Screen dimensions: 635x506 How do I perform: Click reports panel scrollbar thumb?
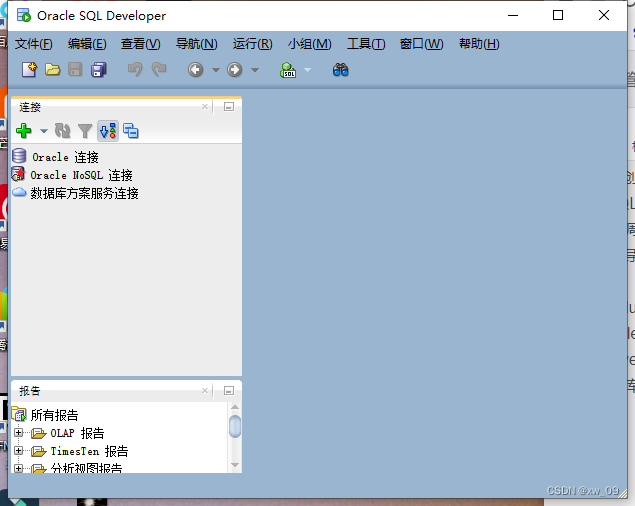[x=235, y=427]
